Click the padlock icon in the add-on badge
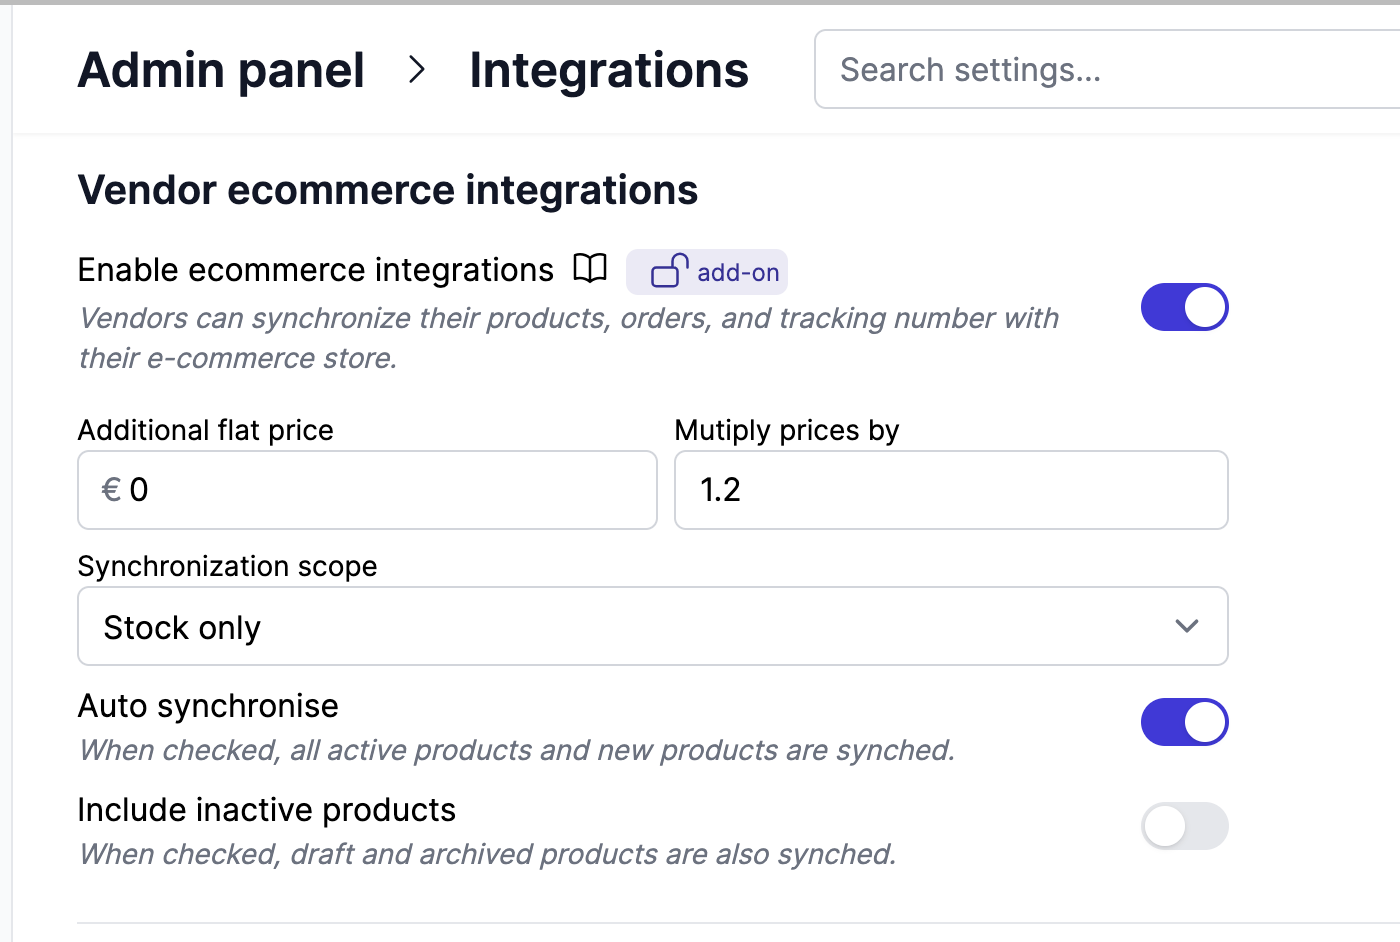The height and width of the screenshot is (942, 1400). coord(668,270)
